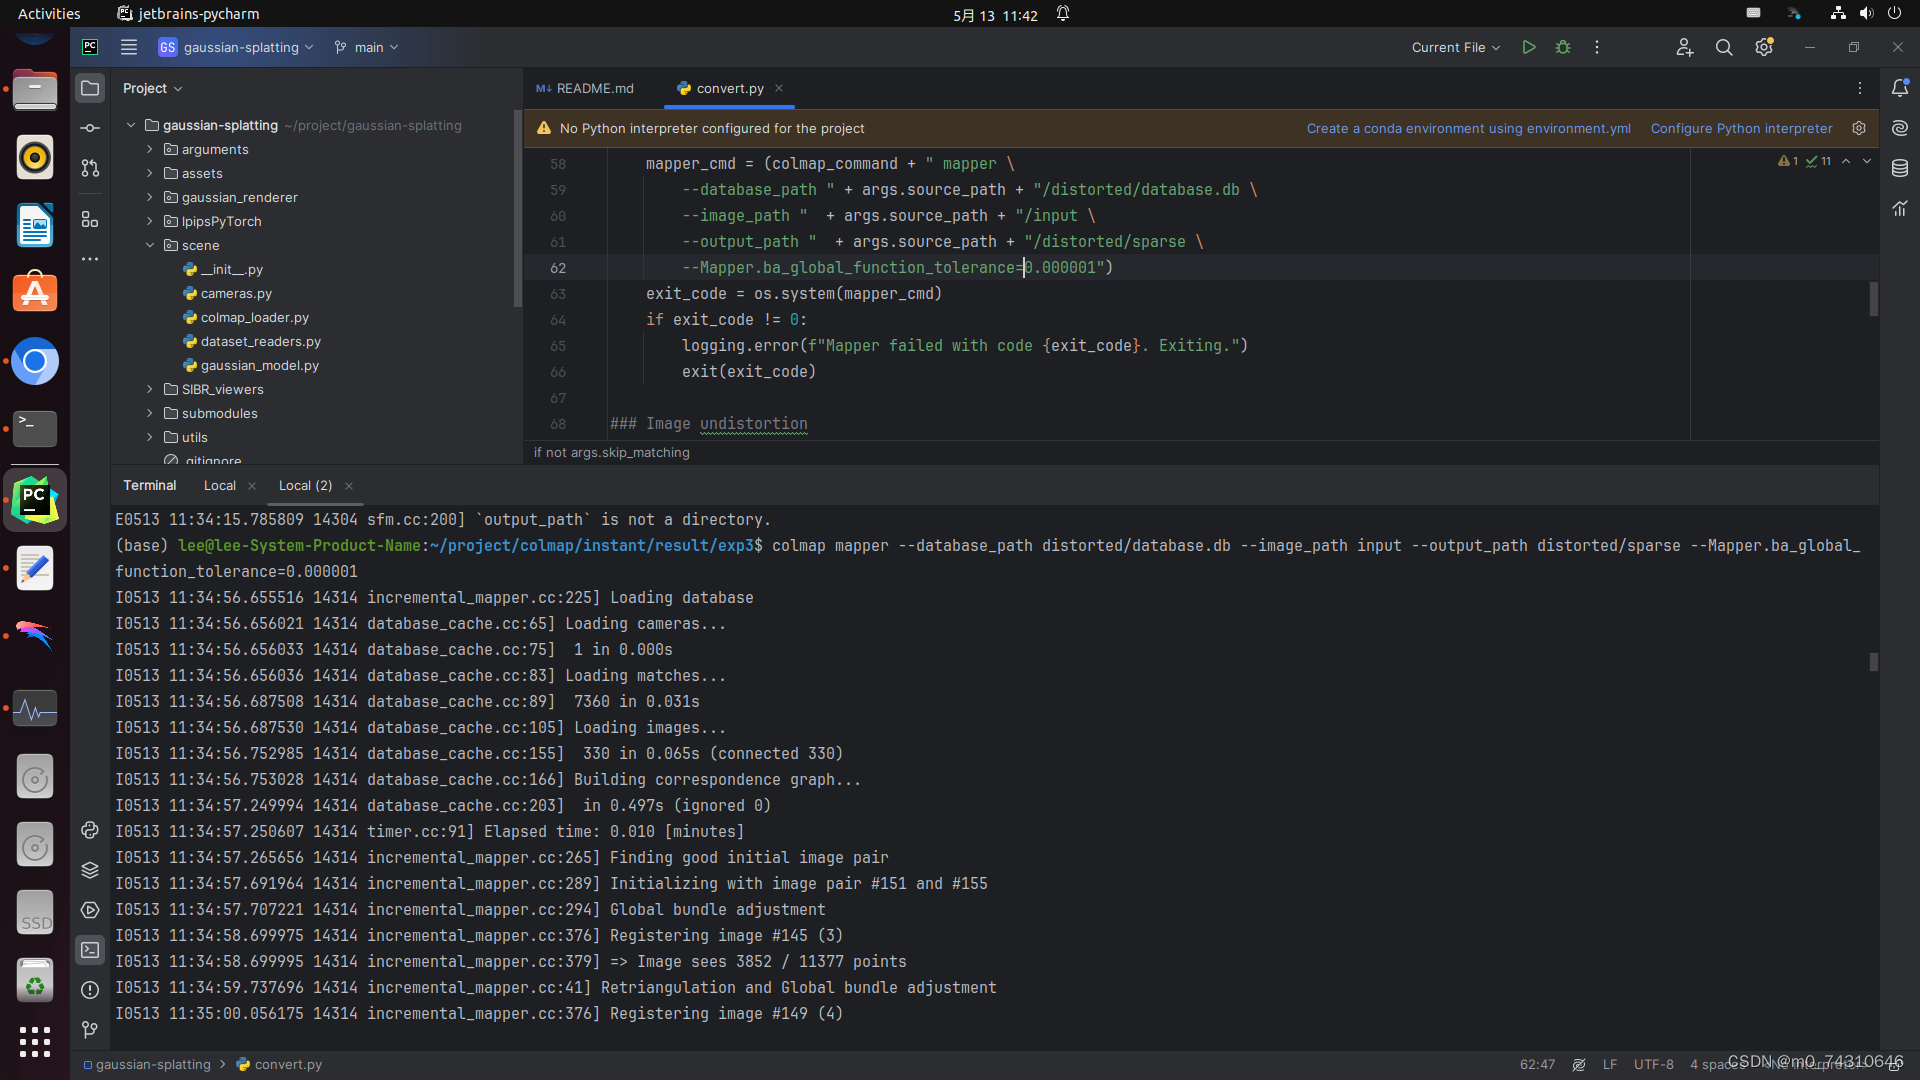Image resolution: width=1920 pixels, height=1080 pixels.
Task: Expand the arguments folder
Action: click(x=150, y=149)
